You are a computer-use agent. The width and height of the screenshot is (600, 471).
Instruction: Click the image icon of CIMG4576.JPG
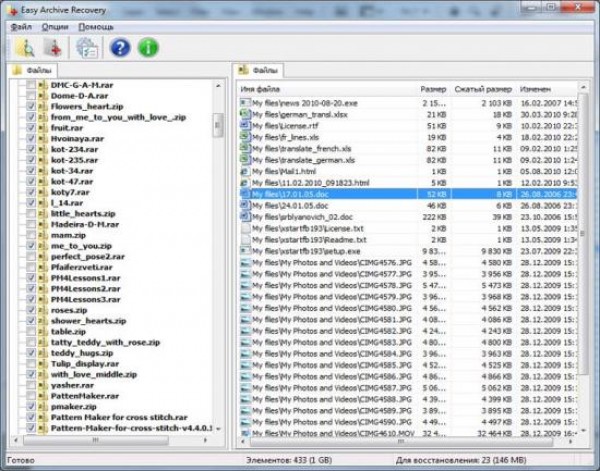point(245,262)
